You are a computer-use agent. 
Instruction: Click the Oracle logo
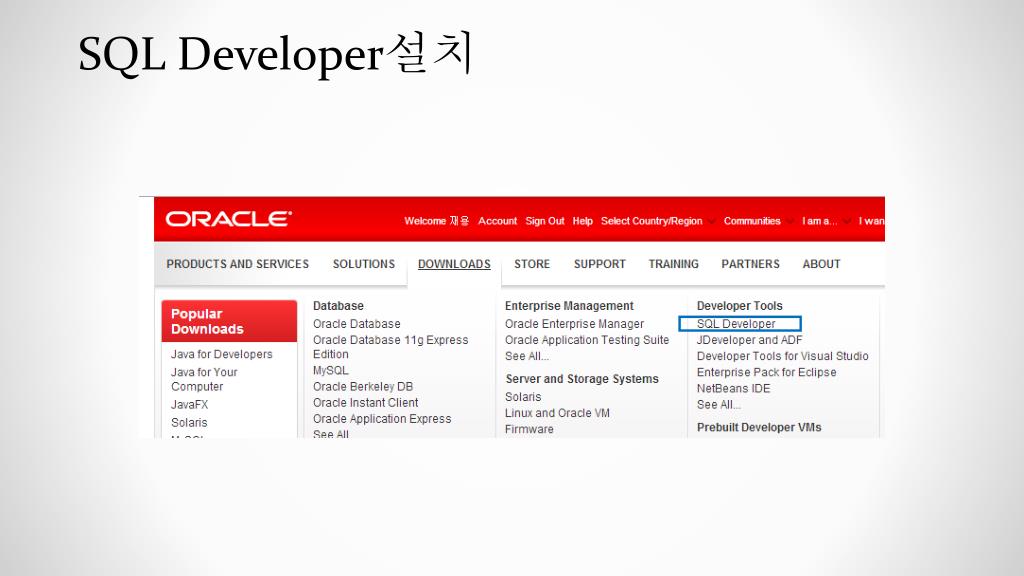click(228, 219)
